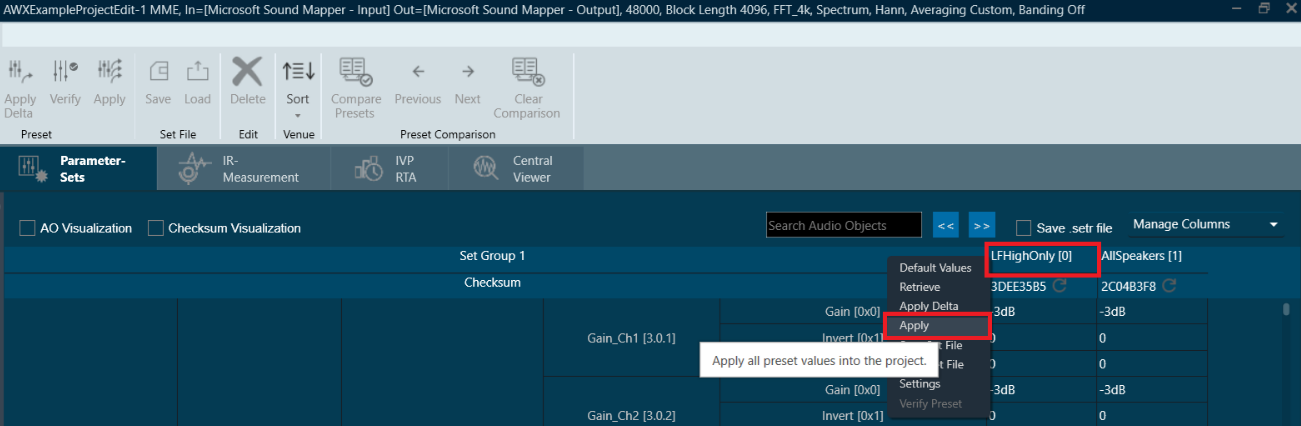Click the 3DEE35B5 checksum value

pyautogui.click(x=1018, y=287)
